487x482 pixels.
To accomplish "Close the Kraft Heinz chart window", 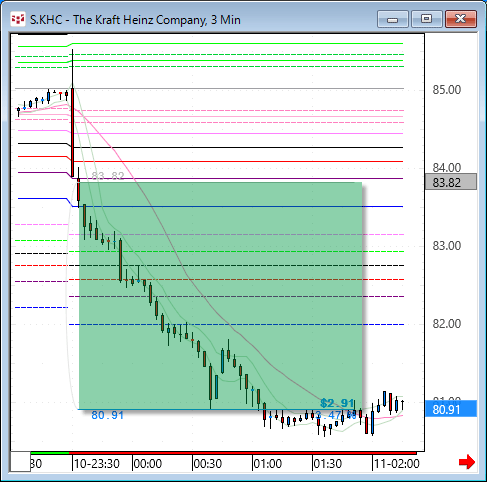I will click(461, 19).
